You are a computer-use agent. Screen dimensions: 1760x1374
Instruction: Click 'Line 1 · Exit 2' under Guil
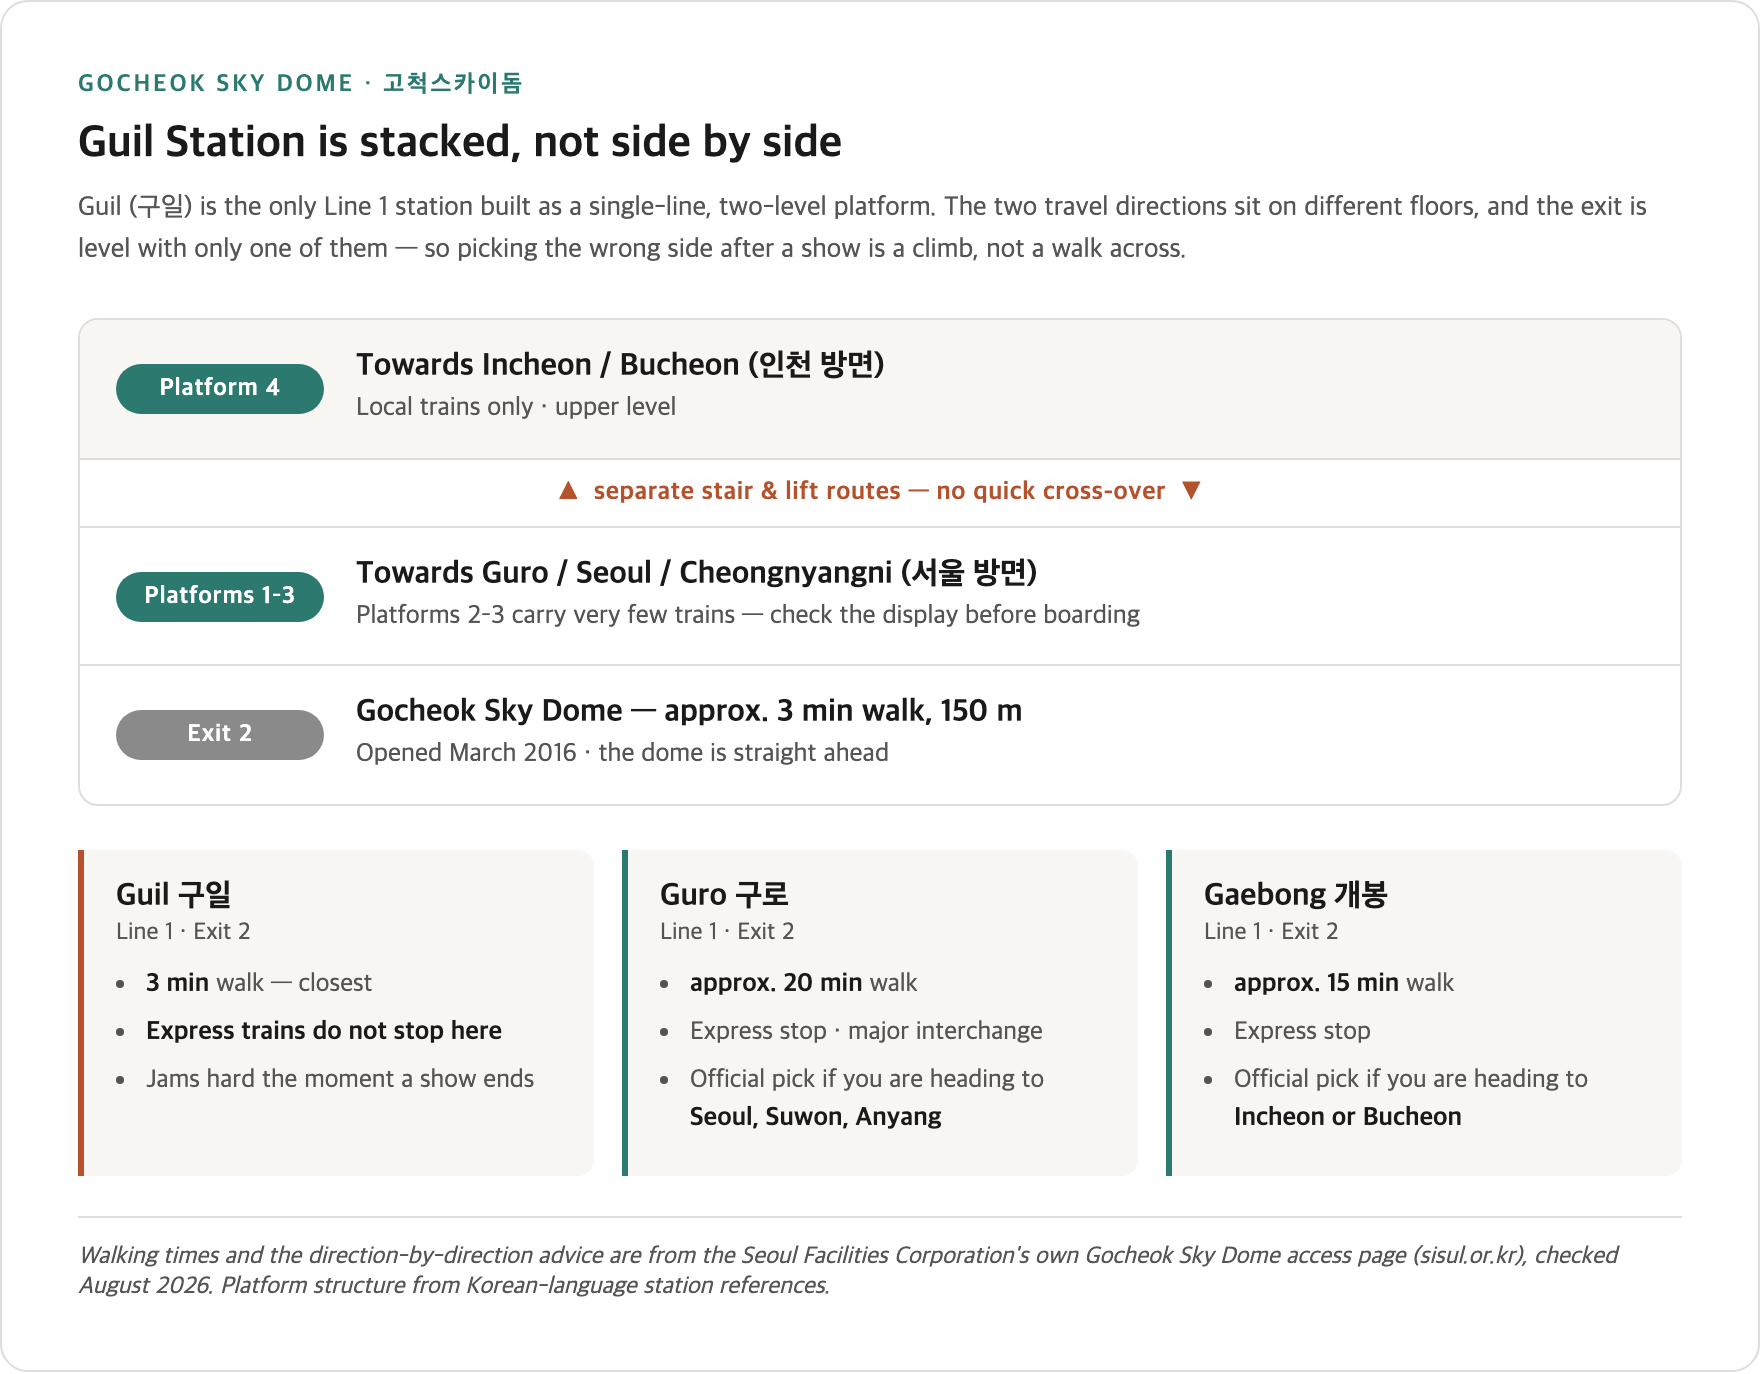pos(183,932)
